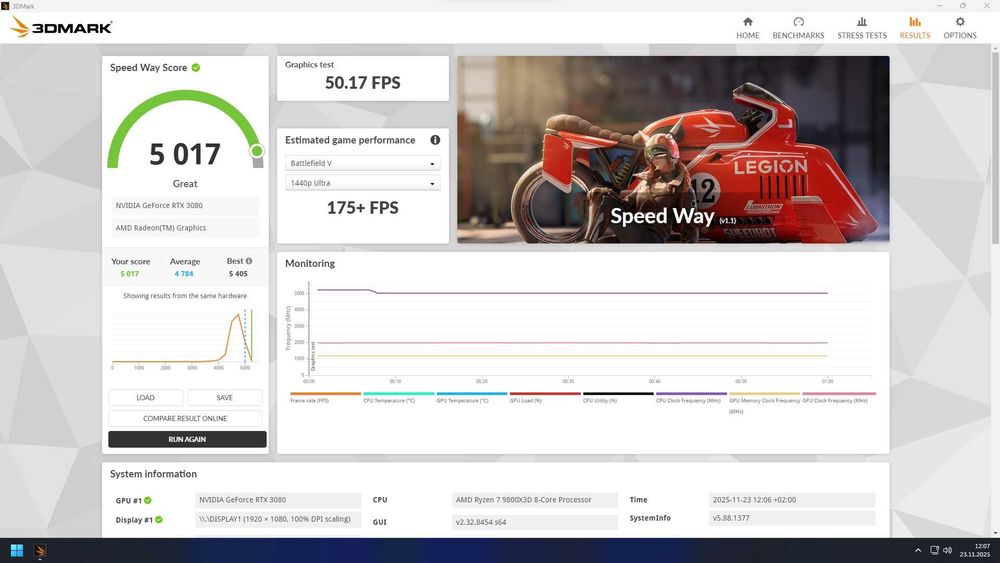The height and width of the screenshot is (563, 1000).
Task: Click the Best score 5 405
Action: point(238,274)
